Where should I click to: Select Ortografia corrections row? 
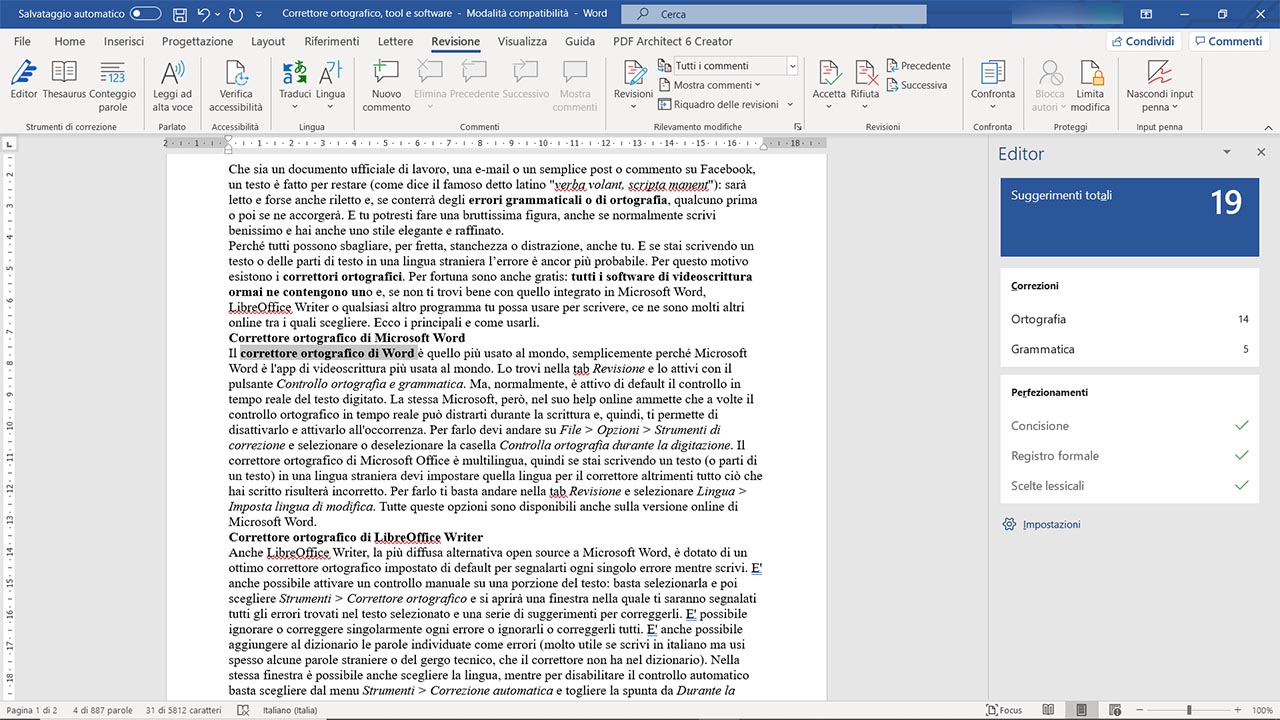tap(1130, 319)
